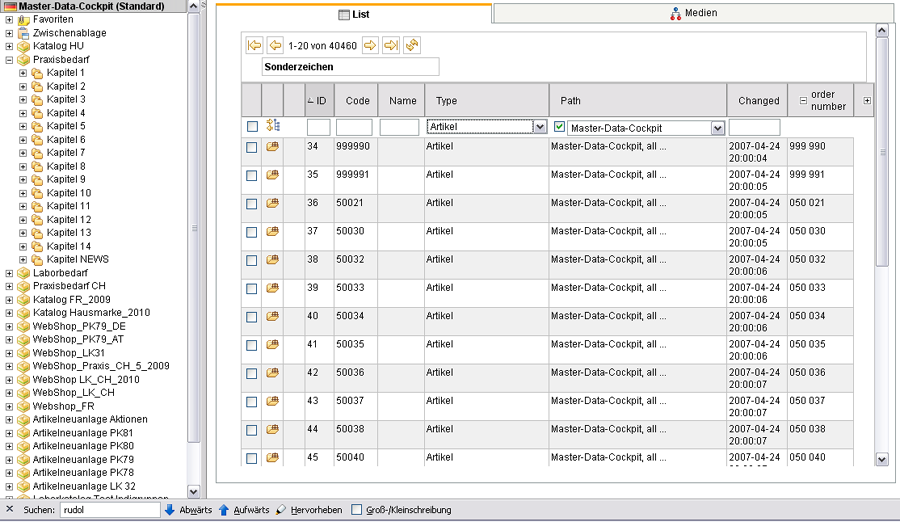Tick the select-all checkbox in filter row
Image resolution: width=900 pixels, height=522 pixels.
[x=252, y=126]
